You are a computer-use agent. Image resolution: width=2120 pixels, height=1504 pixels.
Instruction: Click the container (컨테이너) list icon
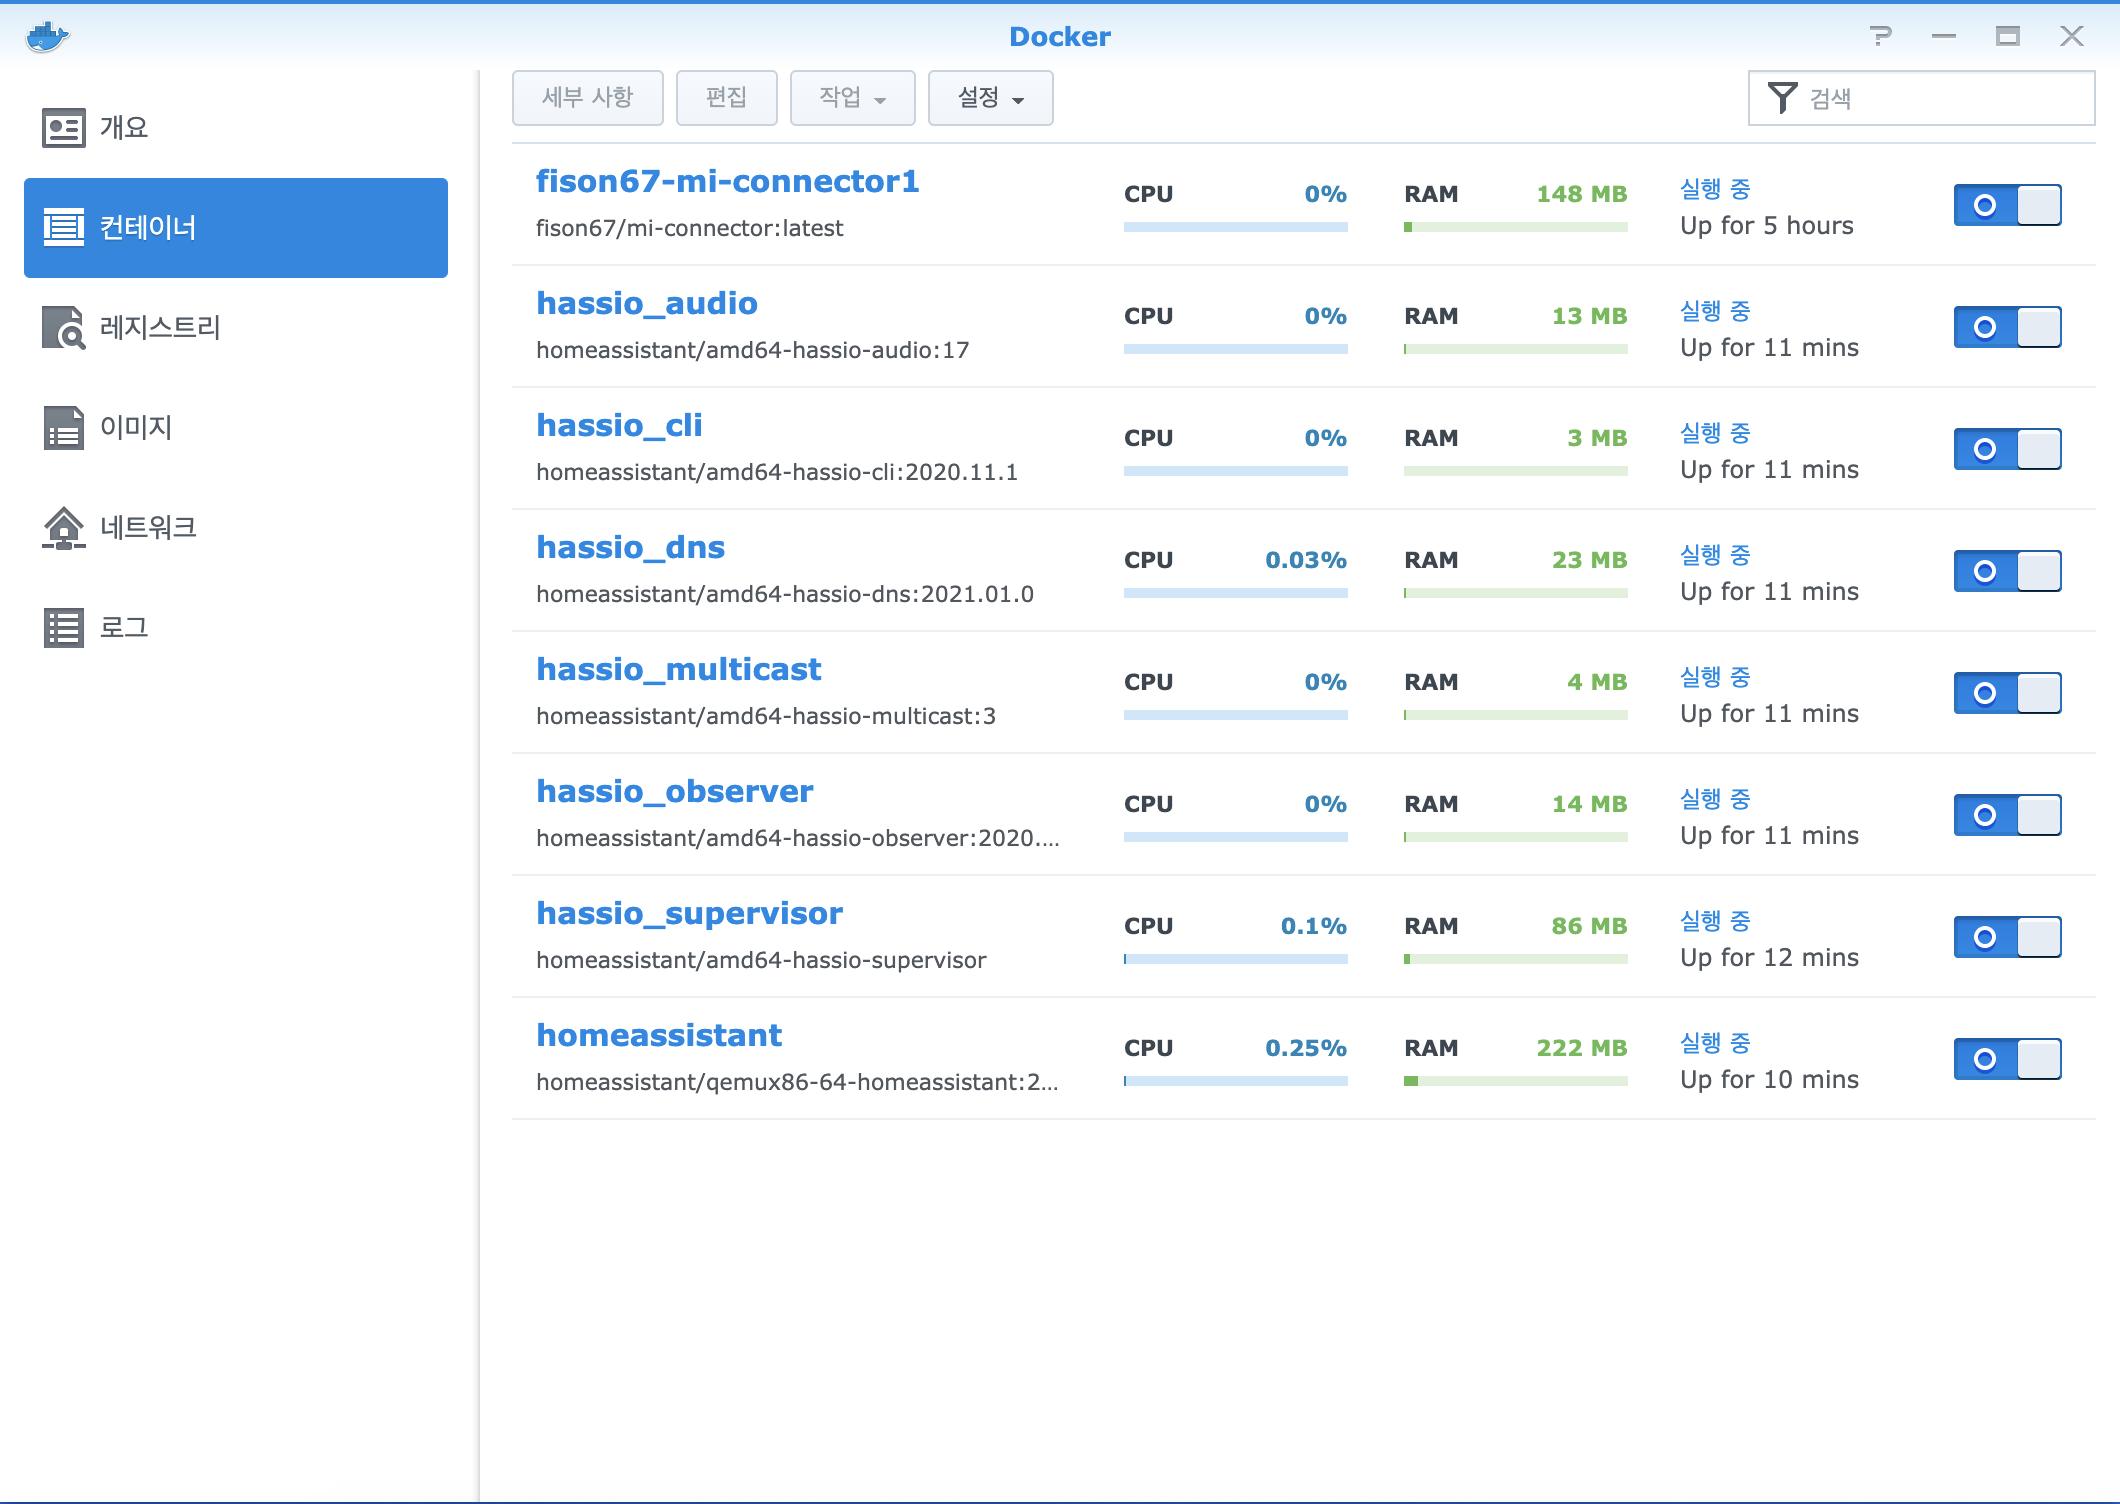click(x=64, y=228)
